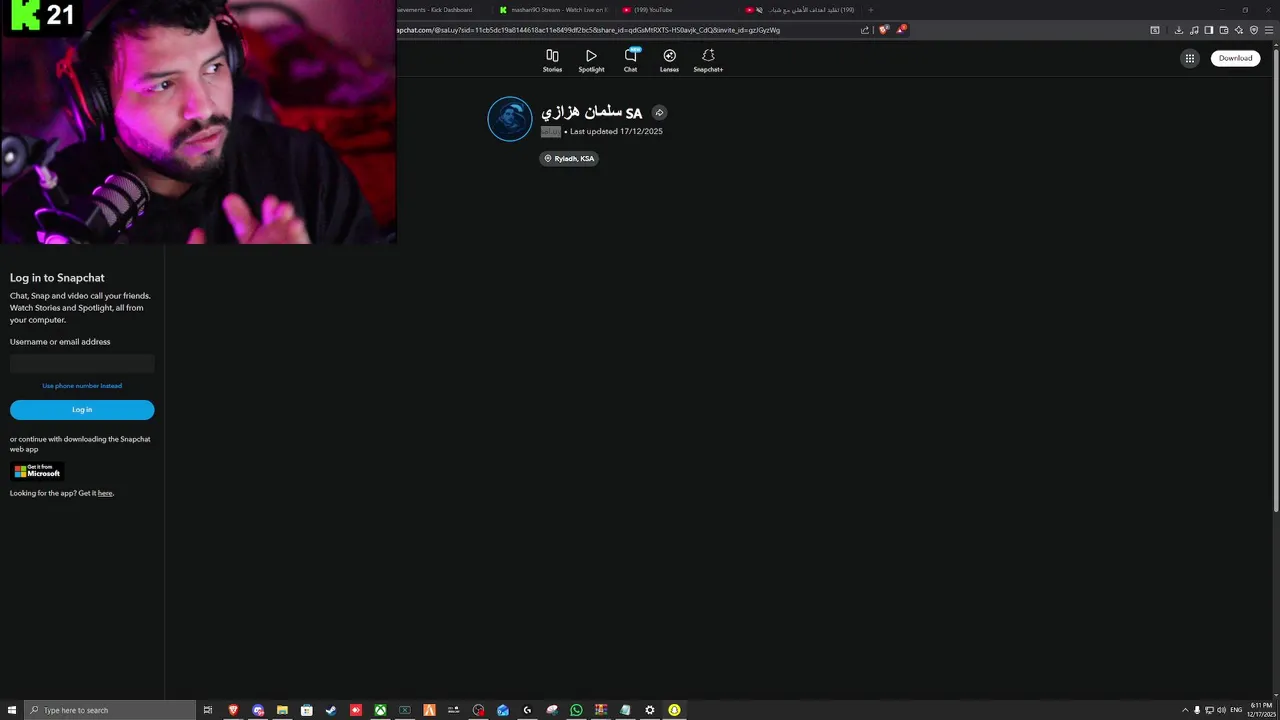The width and height of the screenshot is (1280, 720).
Task: Click the blue Log in button
Action: (82, 410)
